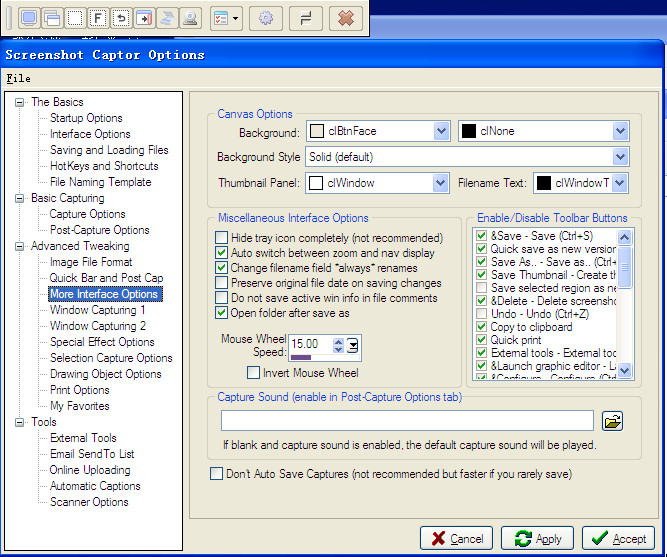The width and height of the screenshot is (667, 557).
Task: Click the scanner acquire icon in quick bar
Action: [167, 18]
